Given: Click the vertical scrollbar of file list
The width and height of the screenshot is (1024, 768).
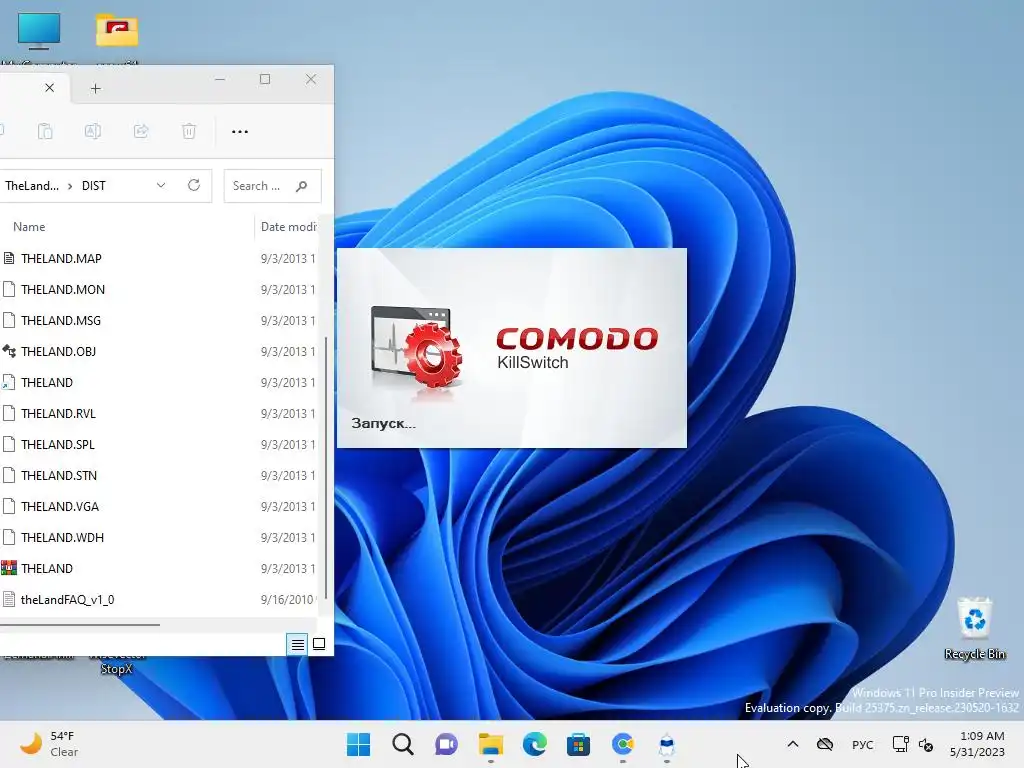Looking at the screenshot, I should coord(326,466).
